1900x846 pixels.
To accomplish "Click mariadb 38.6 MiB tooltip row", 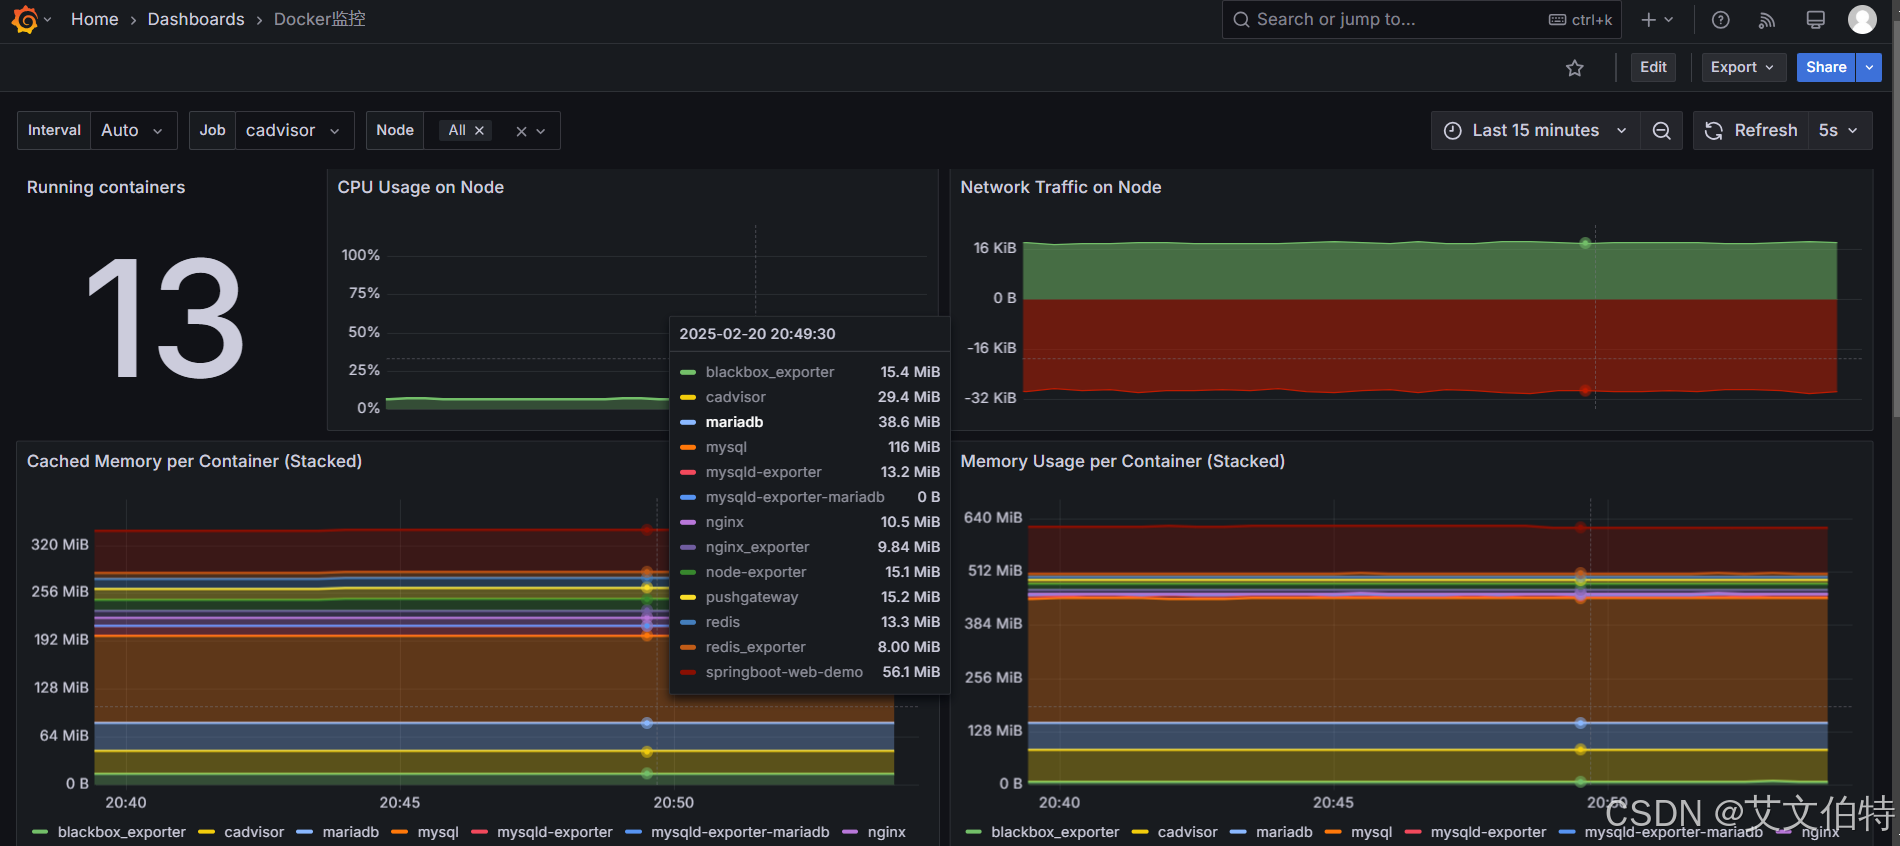I will tap(810, 422).
